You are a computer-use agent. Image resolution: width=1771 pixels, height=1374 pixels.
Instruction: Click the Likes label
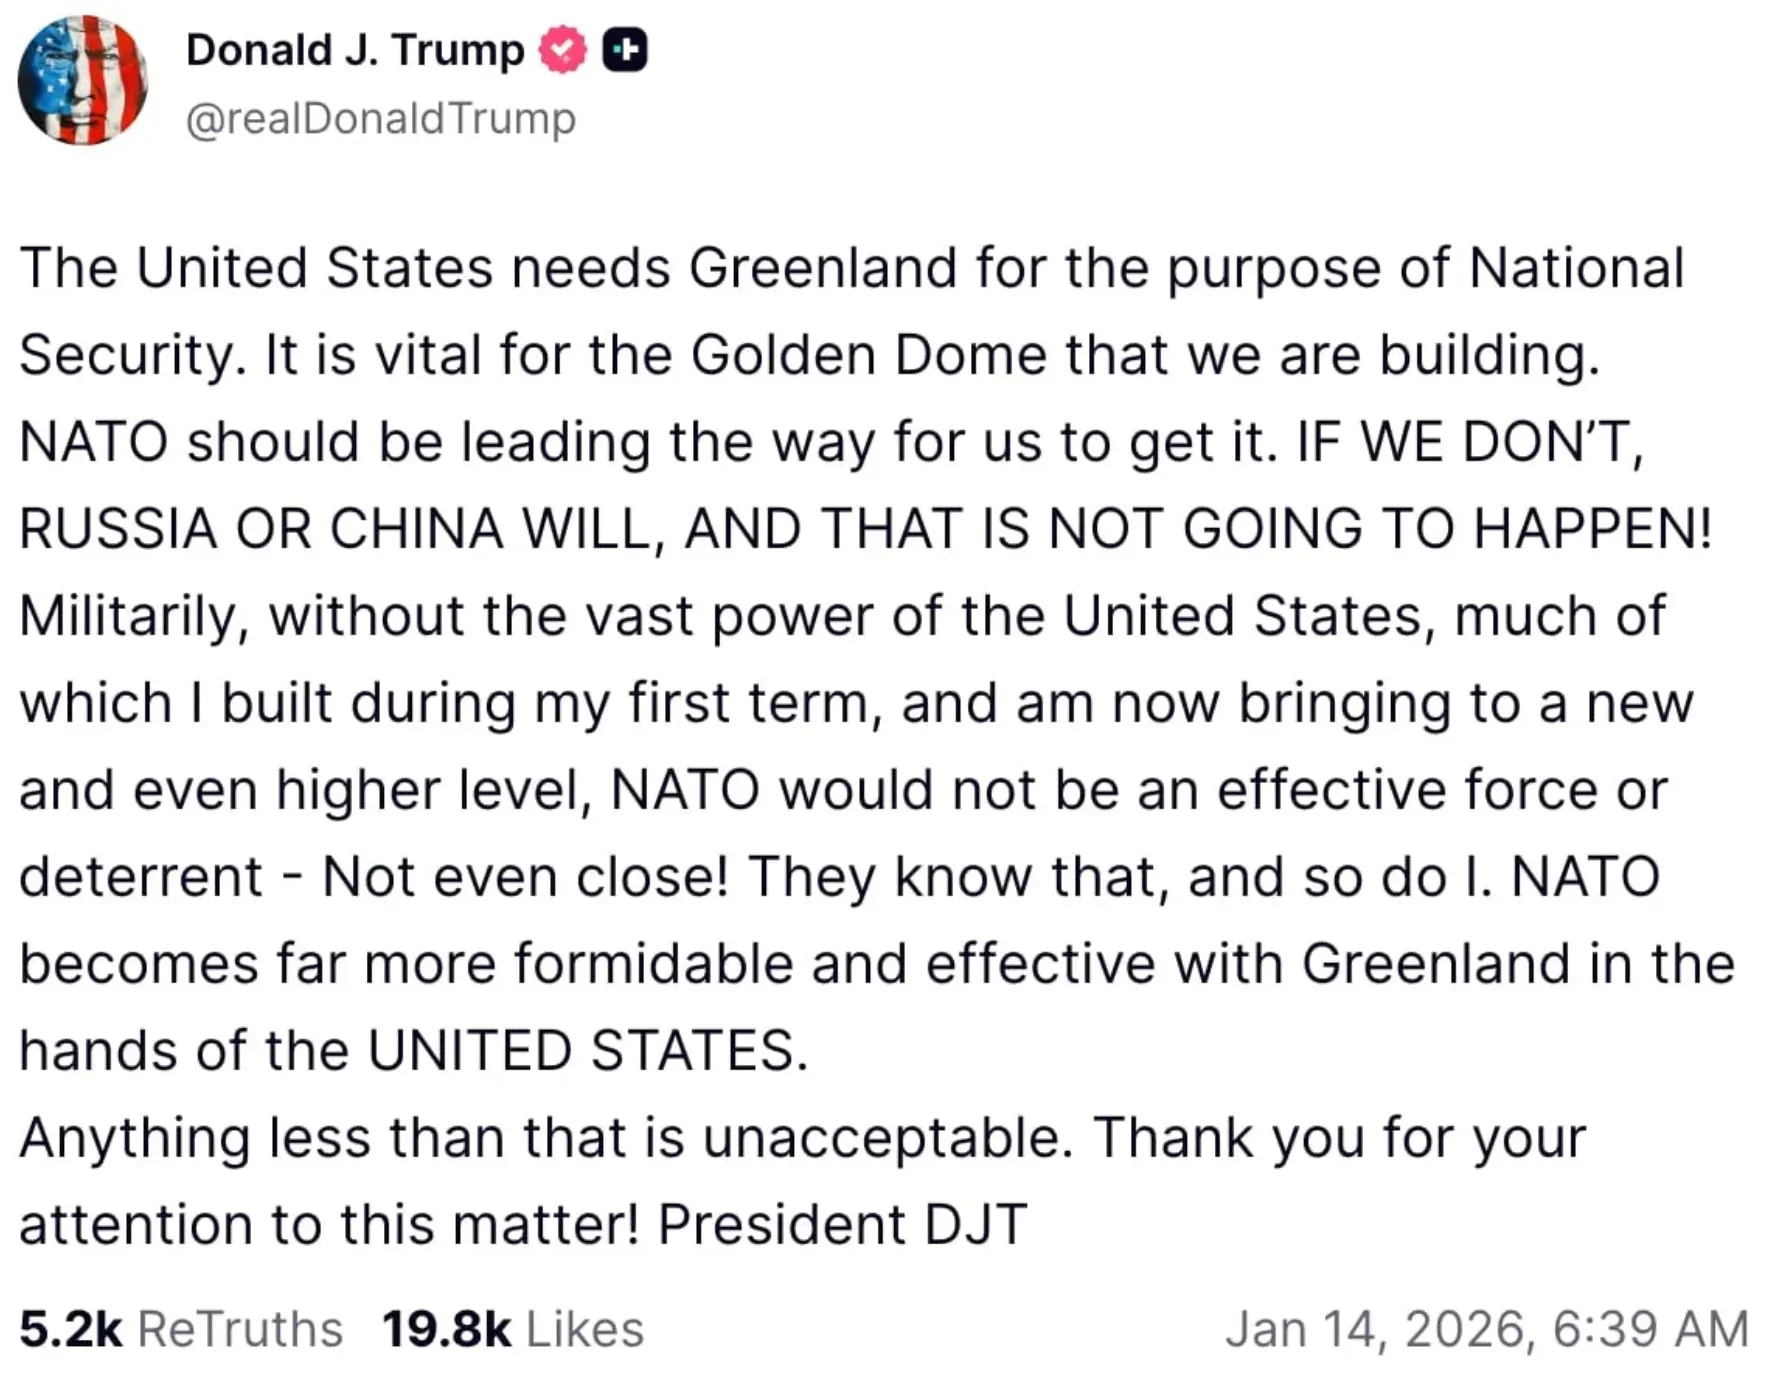pos(585,1329)
